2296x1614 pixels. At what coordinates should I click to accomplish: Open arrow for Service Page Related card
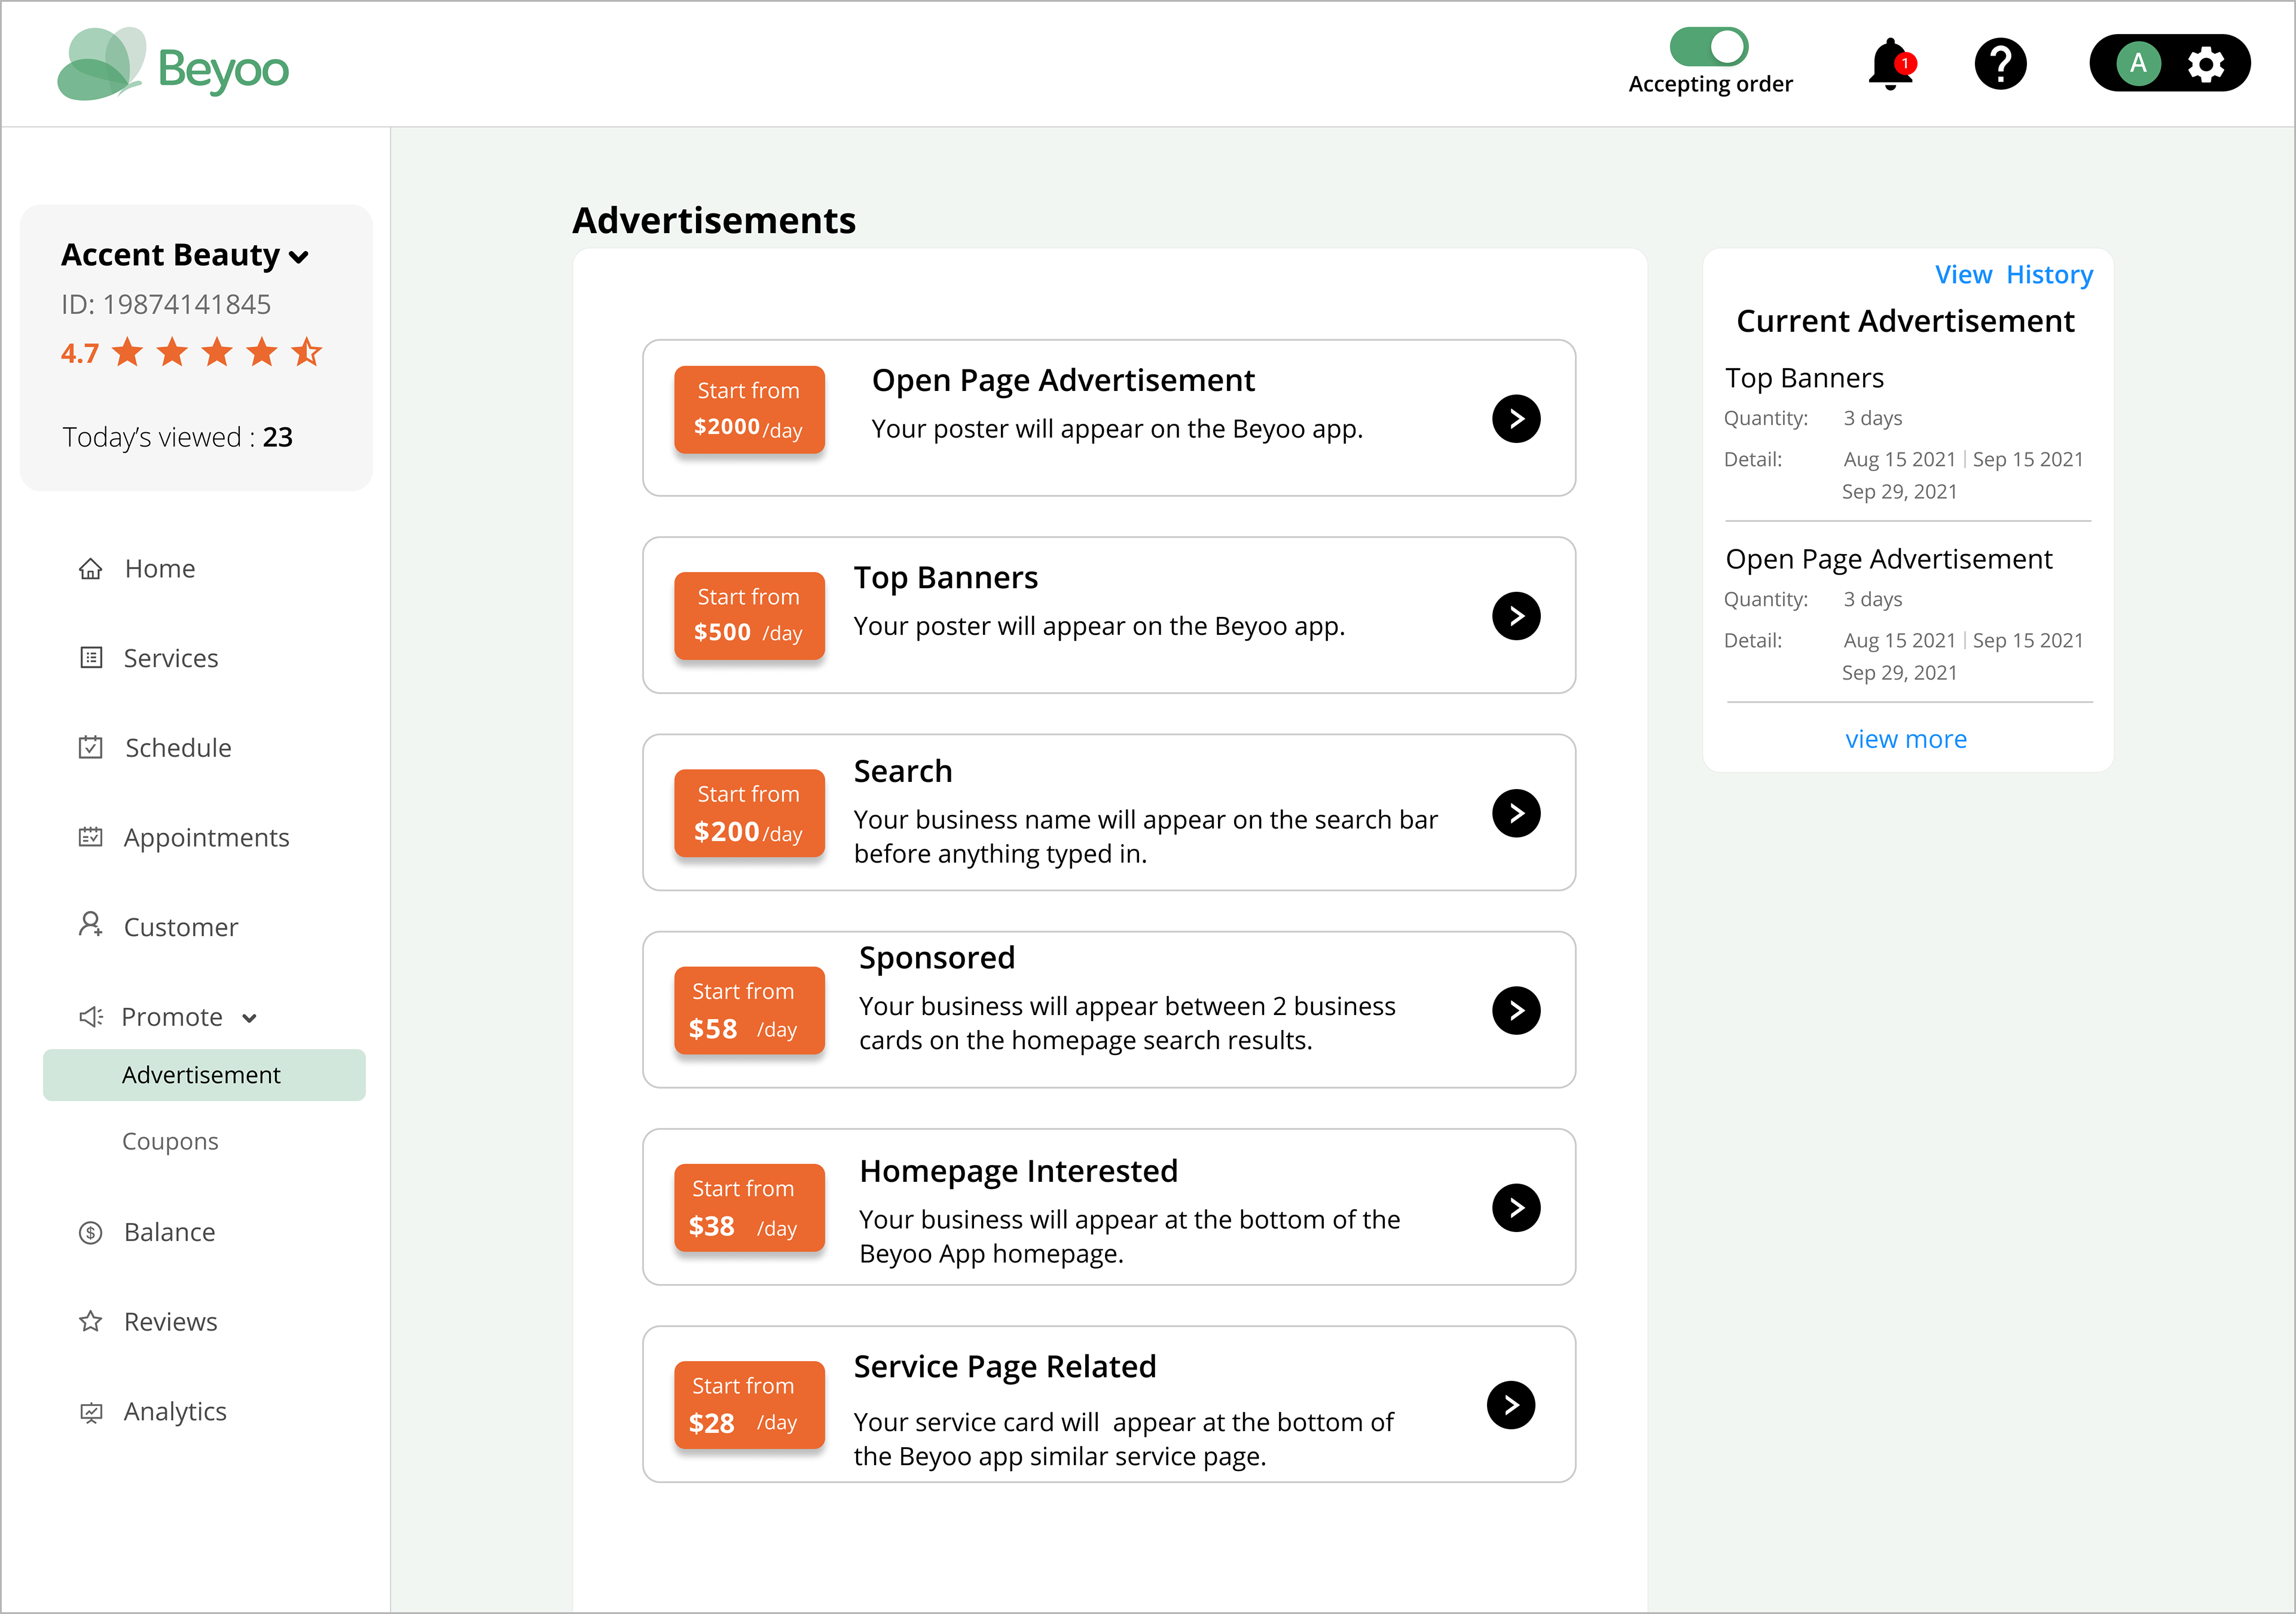pos(1511,1405)
